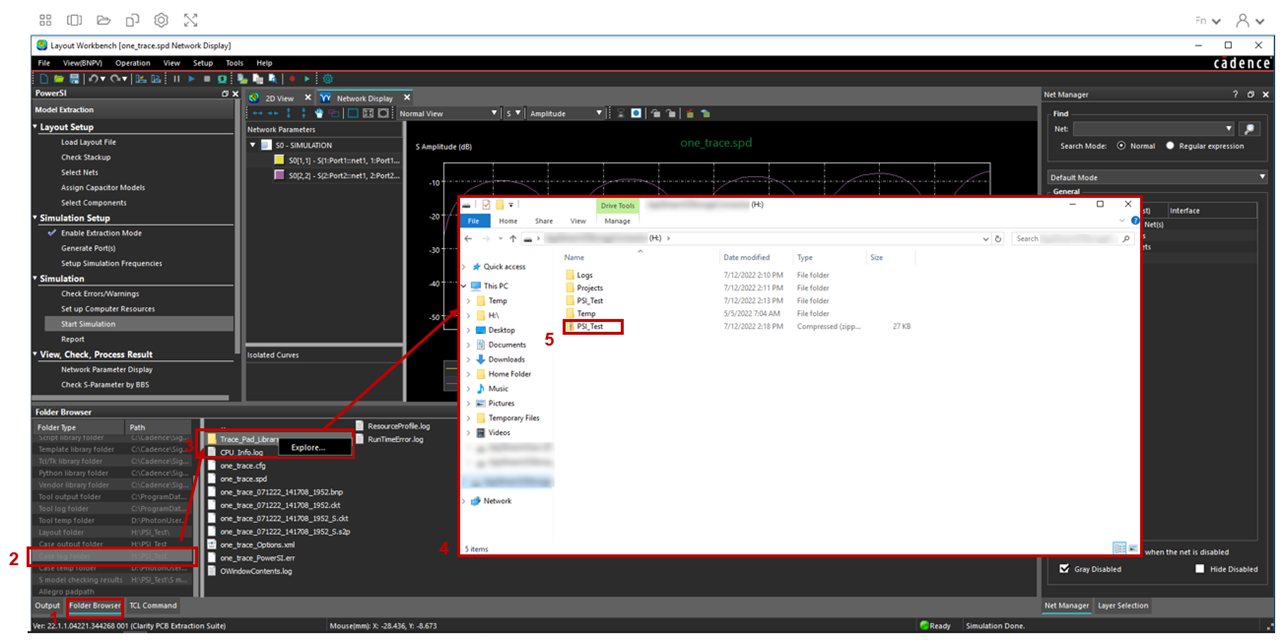Open the Normal View dropdown

coord(448,113)
